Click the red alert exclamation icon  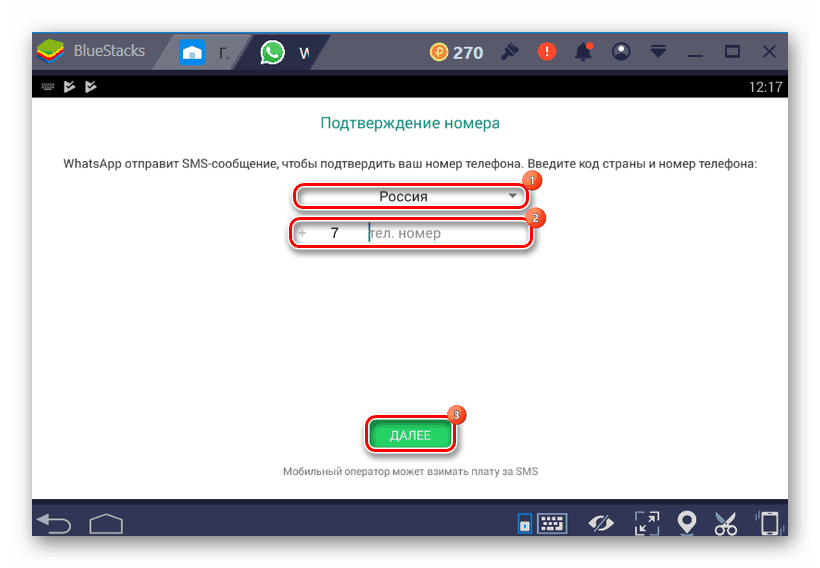[x=546, y=52]
